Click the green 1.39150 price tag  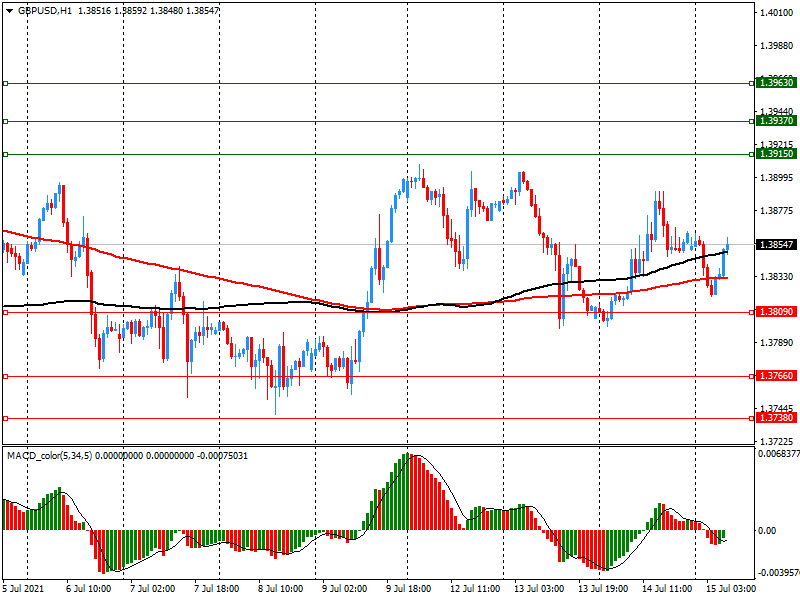(x=776, y=154)
